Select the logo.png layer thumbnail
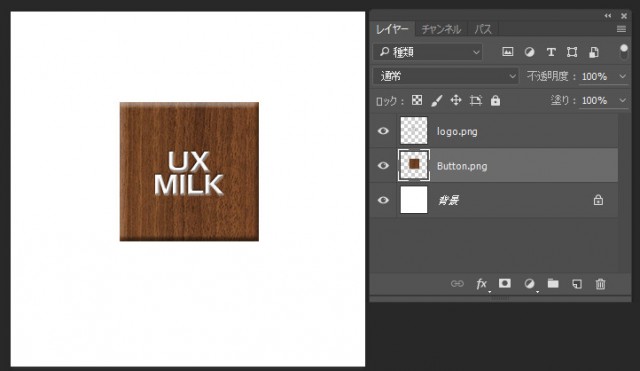Image resolution: width=640 pixels, height=371 pixels. click(x=413, y=131)
